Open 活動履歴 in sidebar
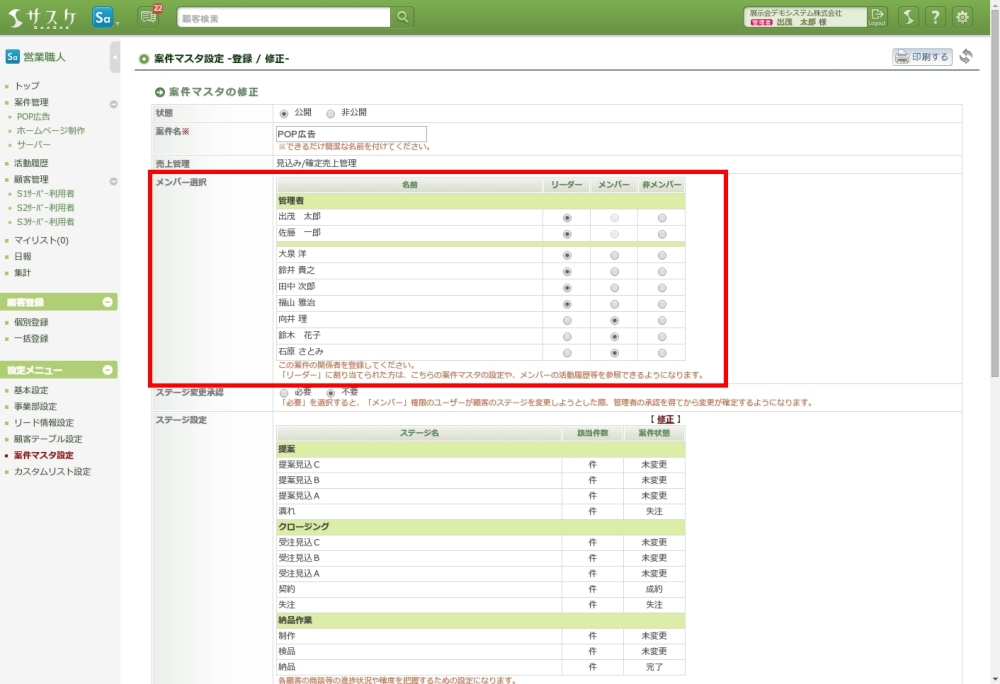The width and height of the screenshot is (1000, 684). [31, 163]
